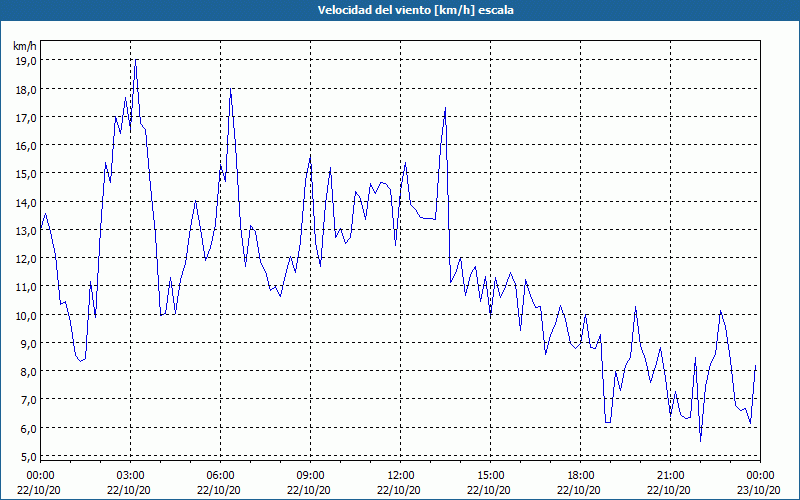800x500 pixels.
Task: Click the 19,0 km/h peak just after 03:00
Action: coord(136,60)
